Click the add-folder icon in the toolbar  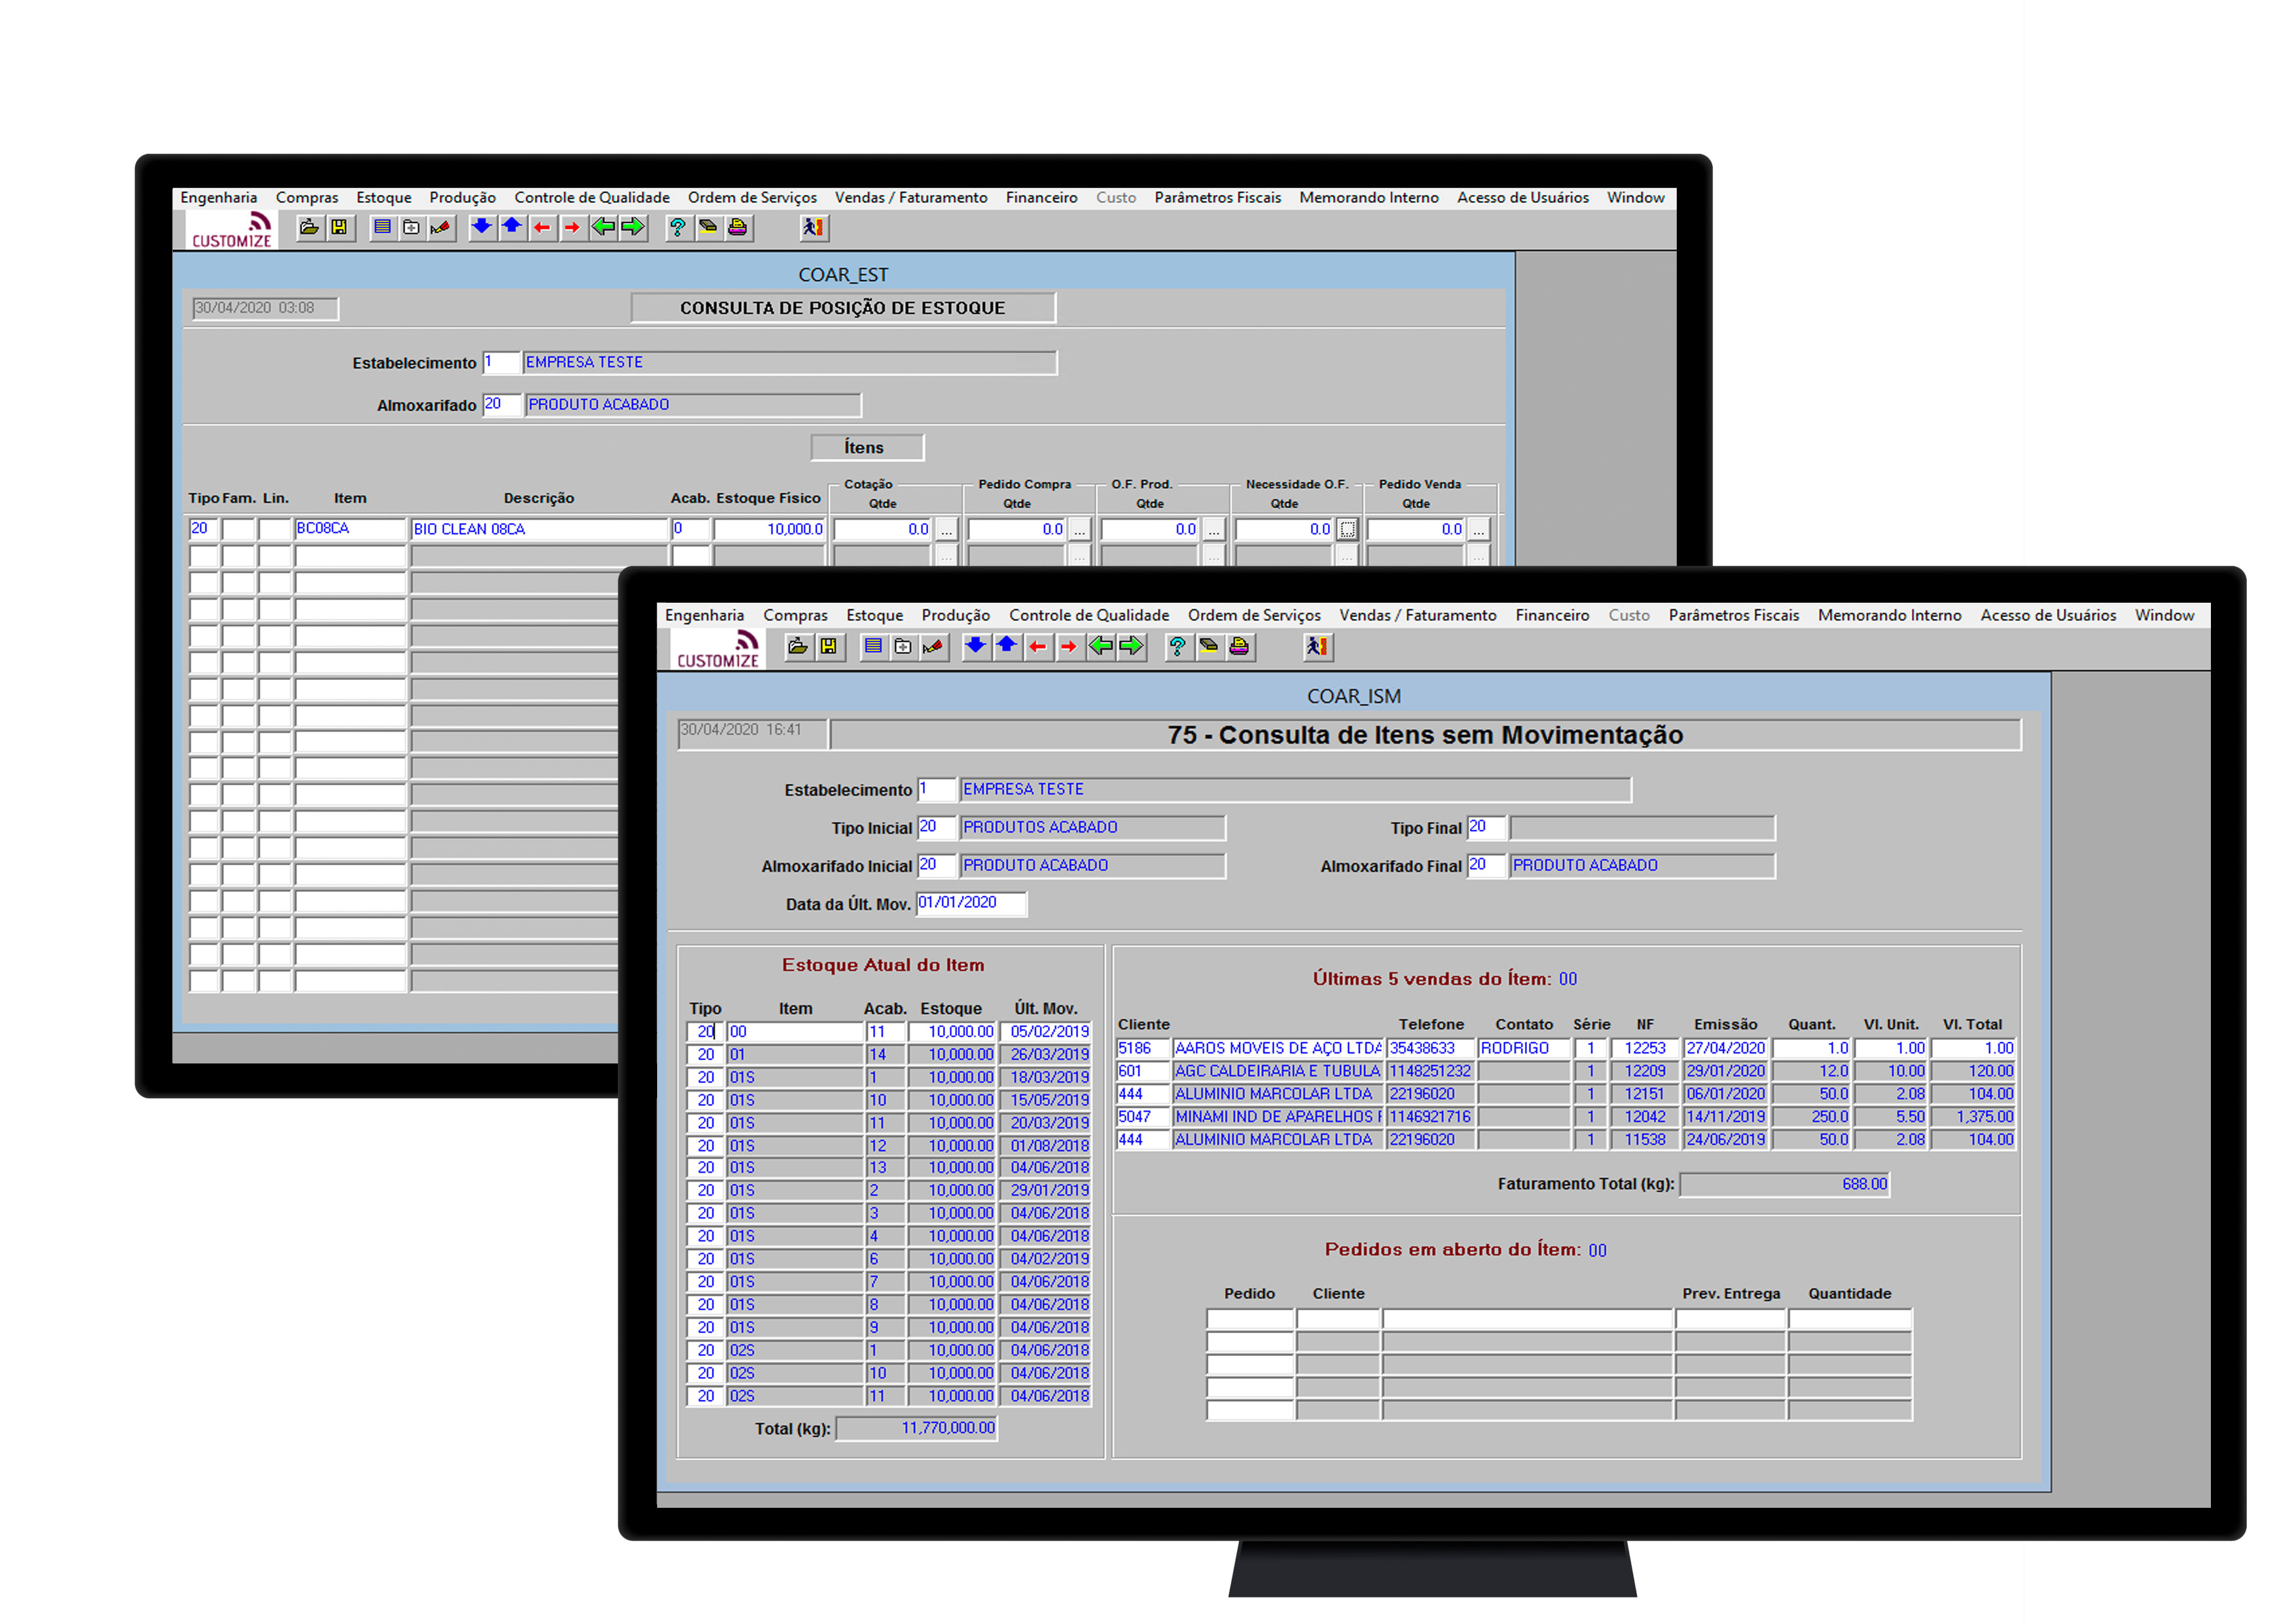pyautogui.click(x=902, y=647)
